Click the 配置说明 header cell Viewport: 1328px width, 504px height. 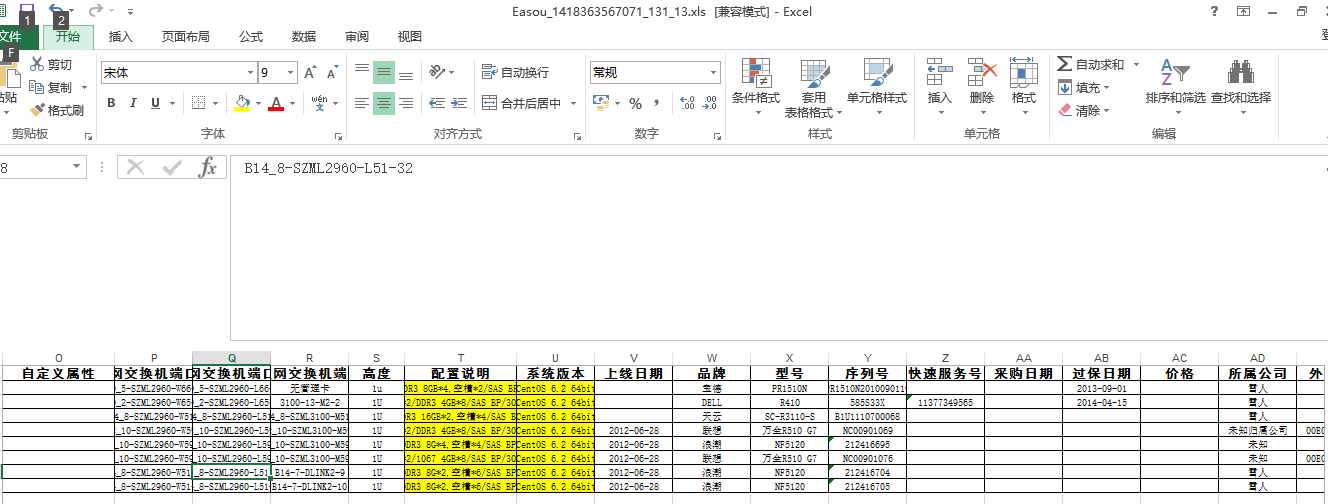[x=460, y=373]
